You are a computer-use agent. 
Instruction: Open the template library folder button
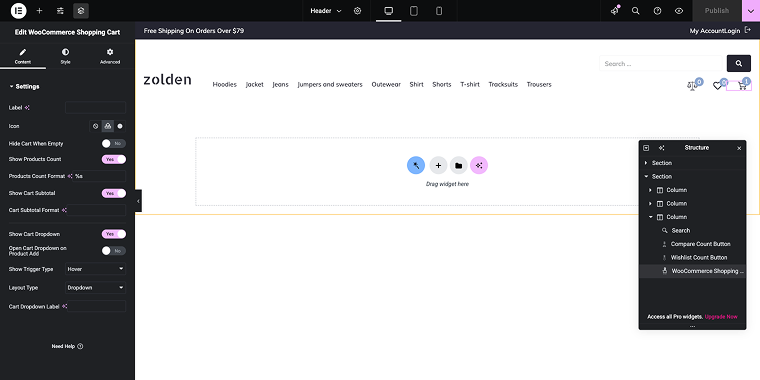(459, 166)
